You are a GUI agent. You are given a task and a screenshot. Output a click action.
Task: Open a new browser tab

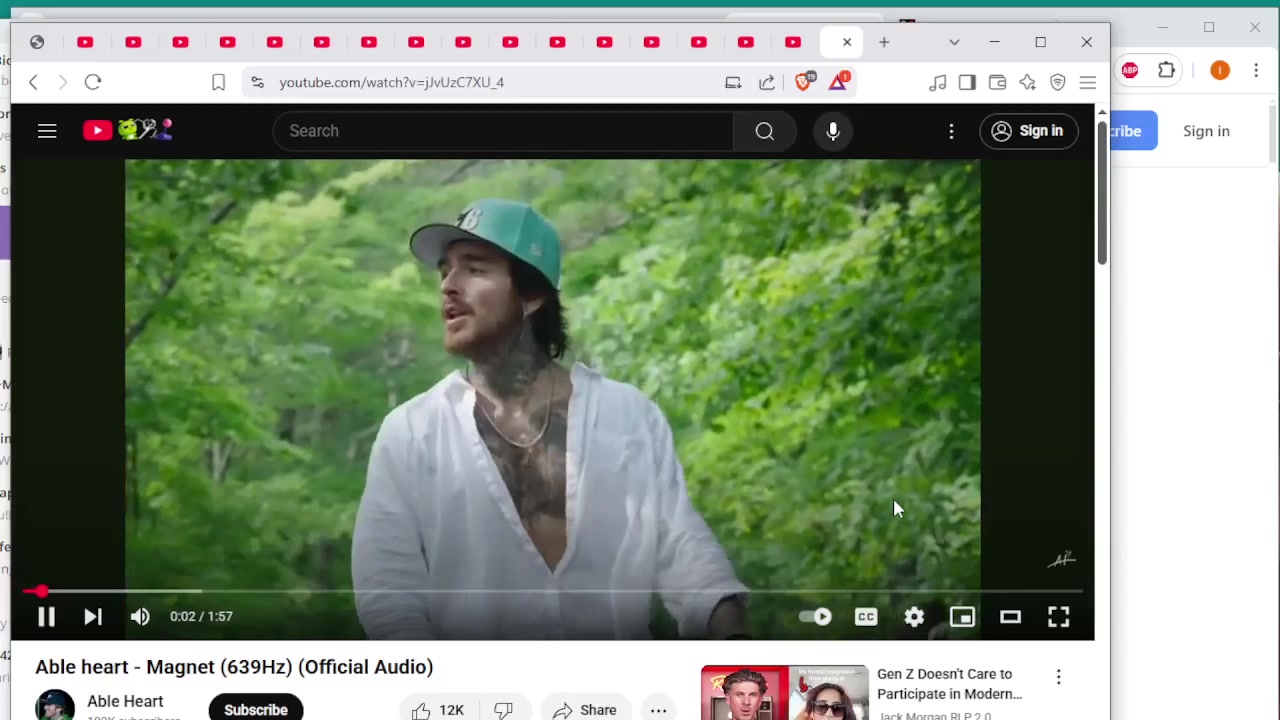point(884,42)
